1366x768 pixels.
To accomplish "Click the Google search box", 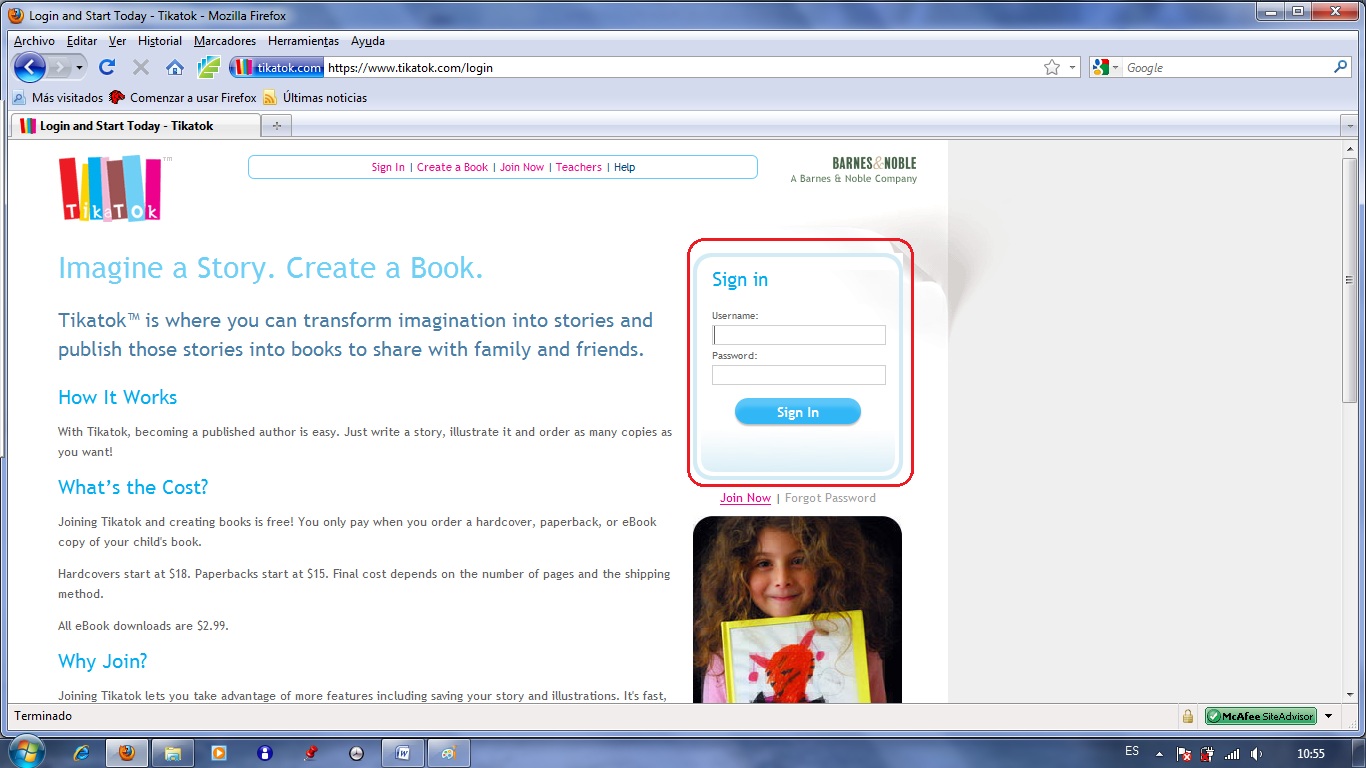I will tap(1228, 67).
